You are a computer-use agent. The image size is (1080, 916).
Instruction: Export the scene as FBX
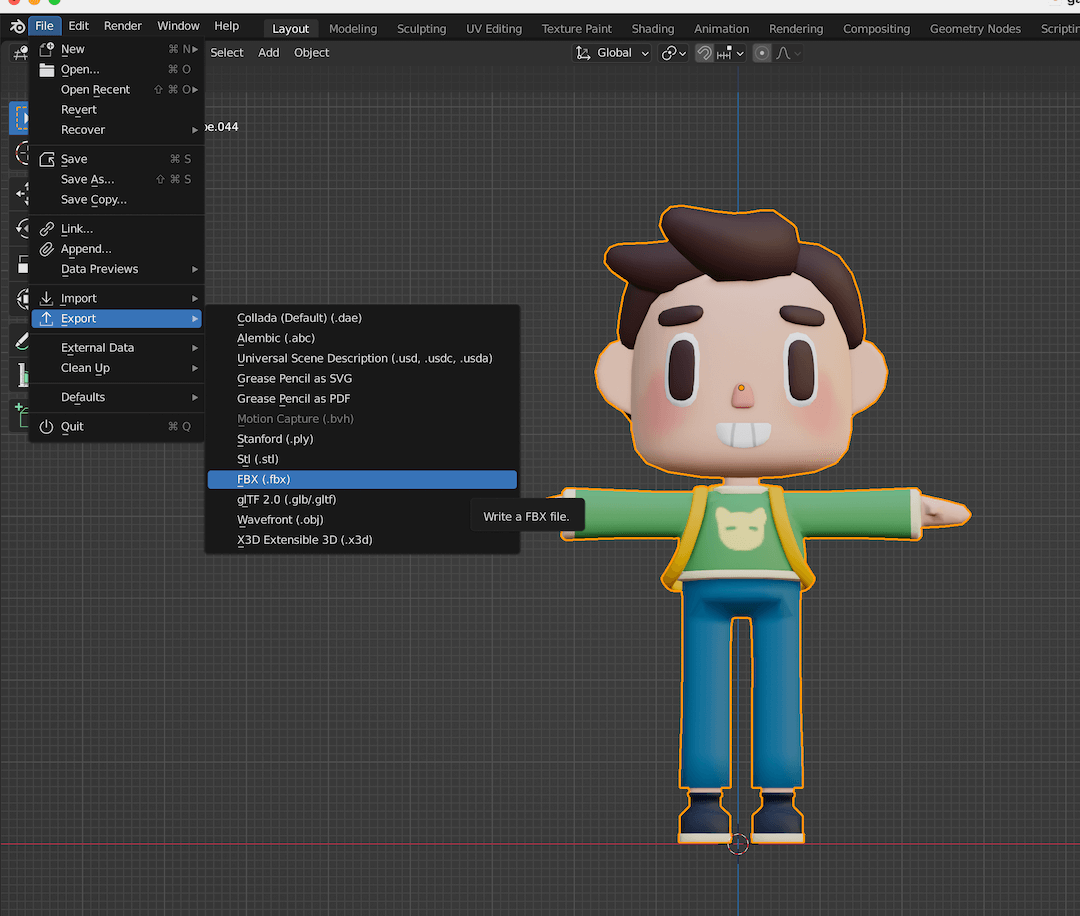coord(264,479)
